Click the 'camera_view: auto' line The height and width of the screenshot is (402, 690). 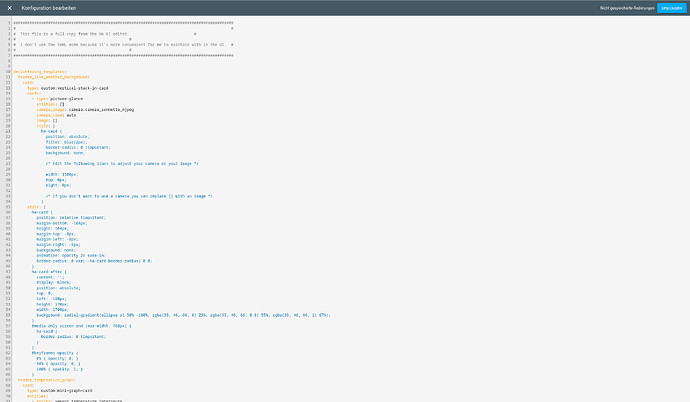coord(56,115)
